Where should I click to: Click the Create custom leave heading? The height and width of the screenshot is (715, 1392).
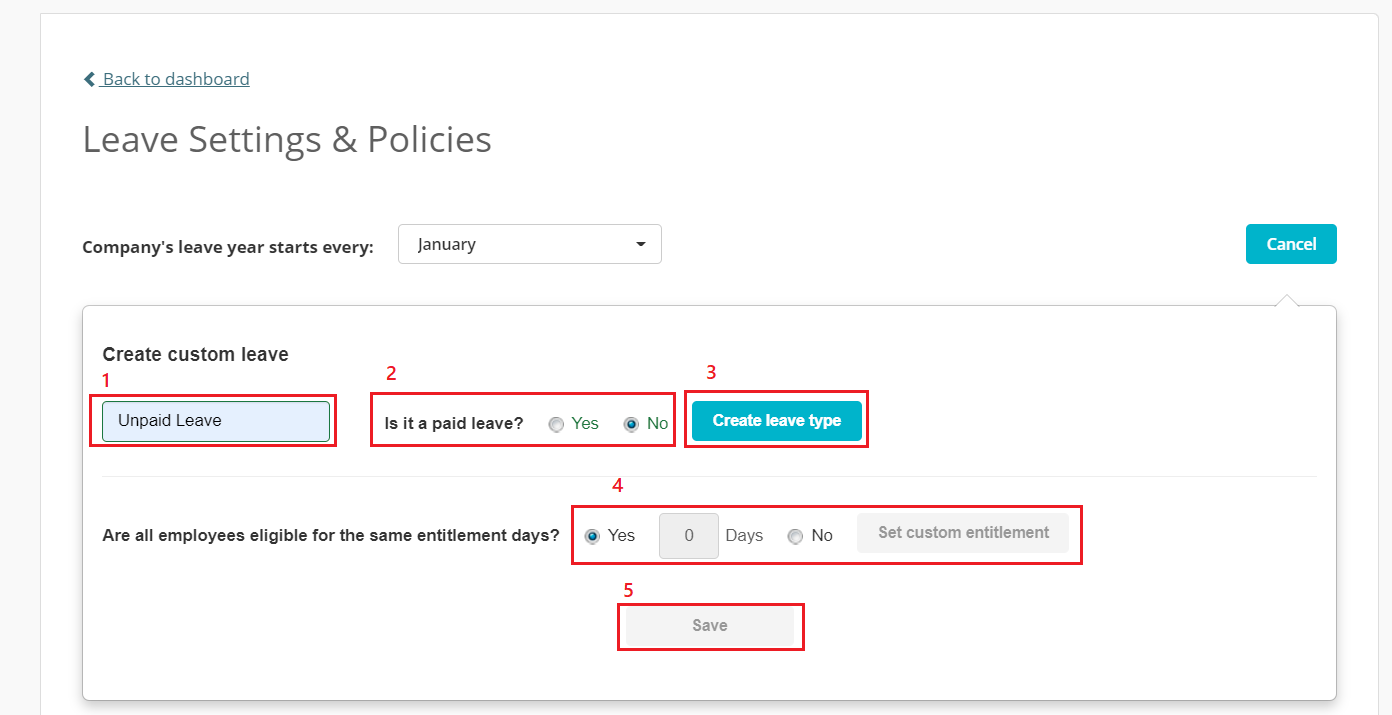(x=196, y=354)
